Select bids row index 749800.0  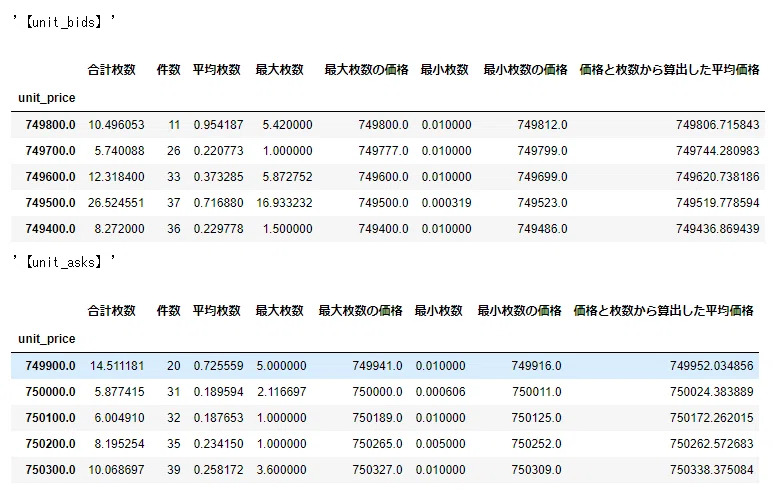coord(50,125)
